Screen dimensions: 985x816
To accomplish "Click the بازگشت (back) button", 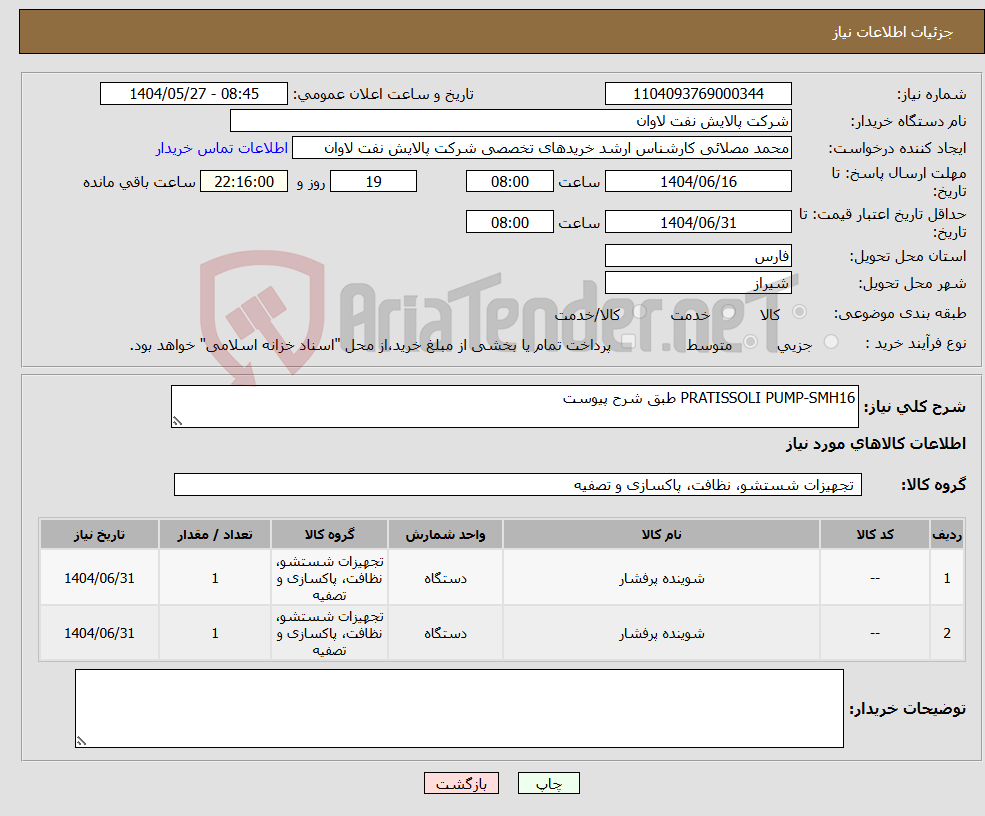I will tap(461, 783).
